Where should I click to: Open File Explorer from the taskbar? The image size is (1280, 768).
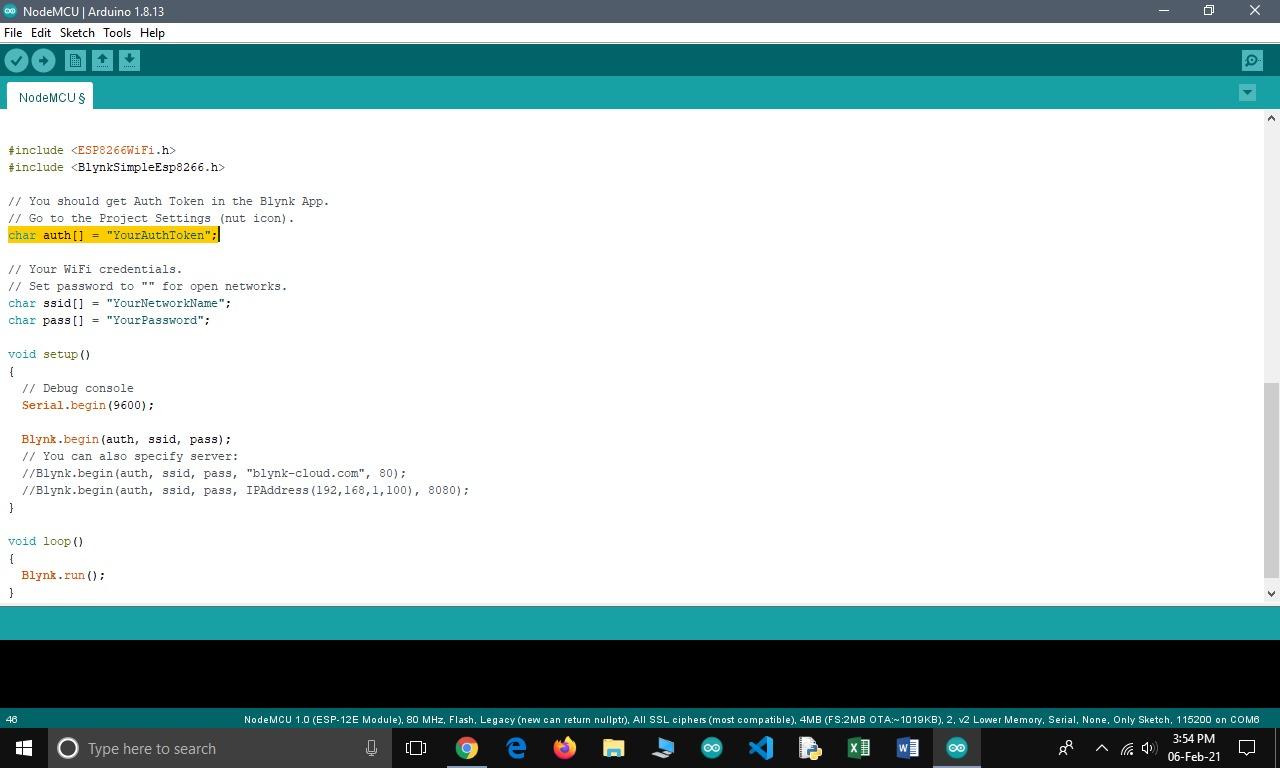[x=614, y=748]
